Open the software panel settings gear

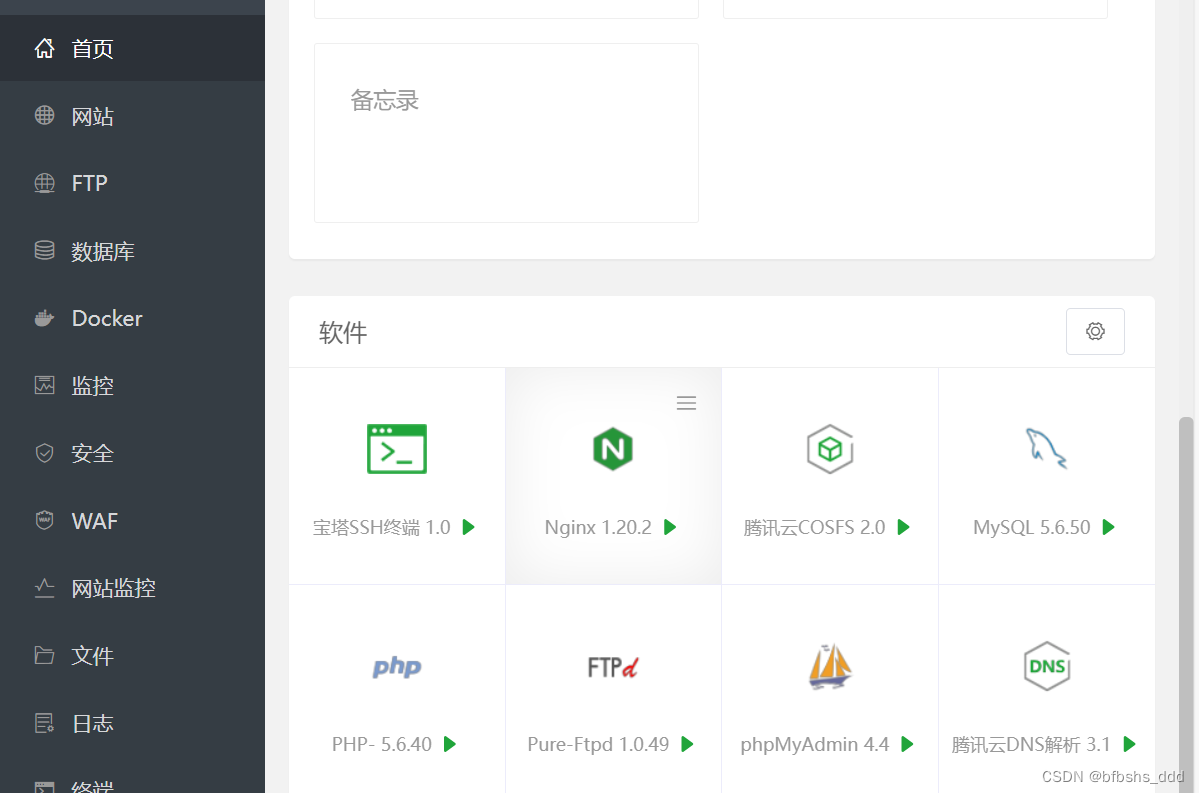[1095, 331]
